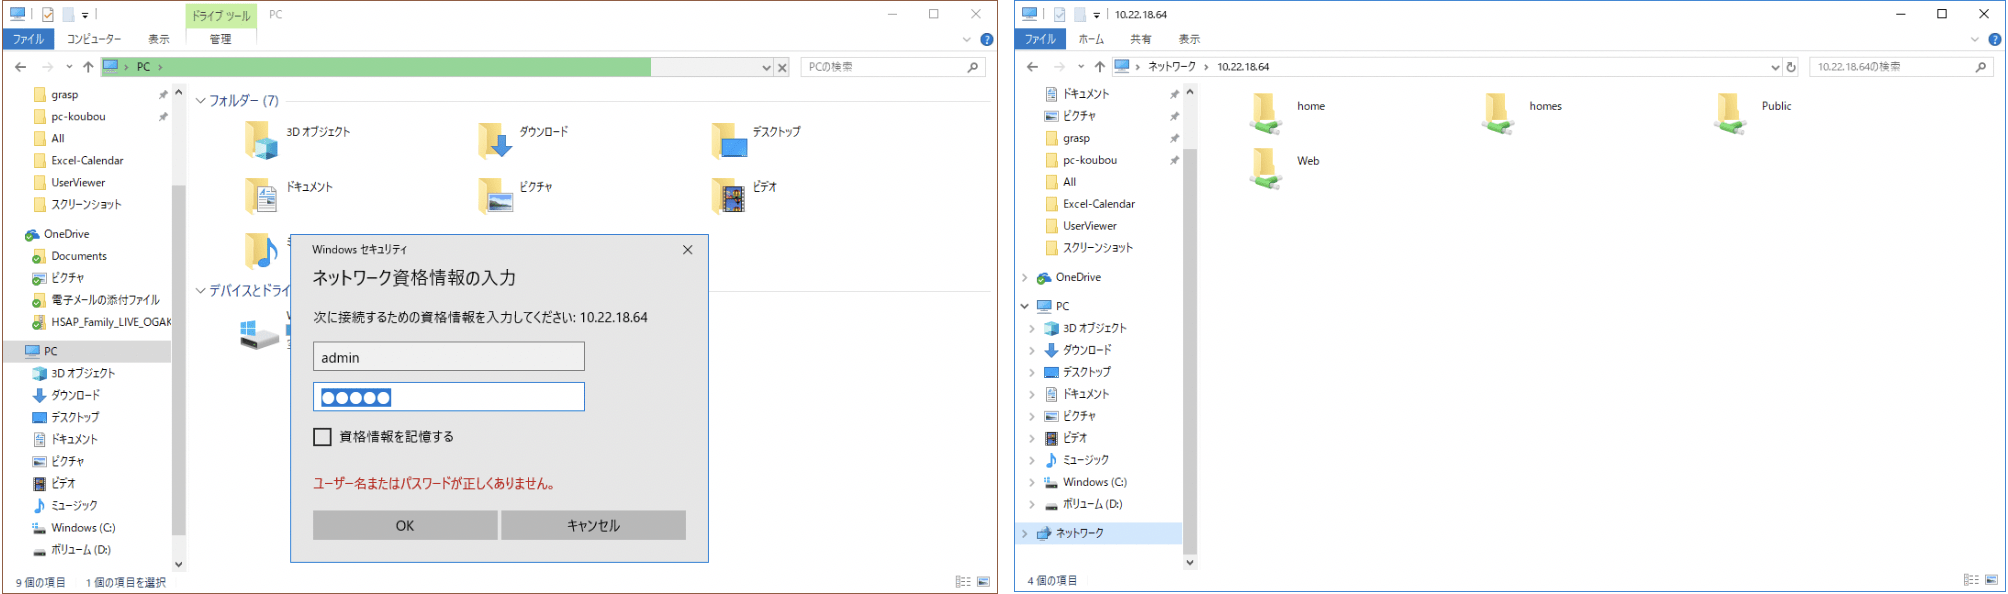The width and height of the screenshot is (2008, 594).
Task: Expand the address bar dropdown in right window
Action: click(1775, 67)
